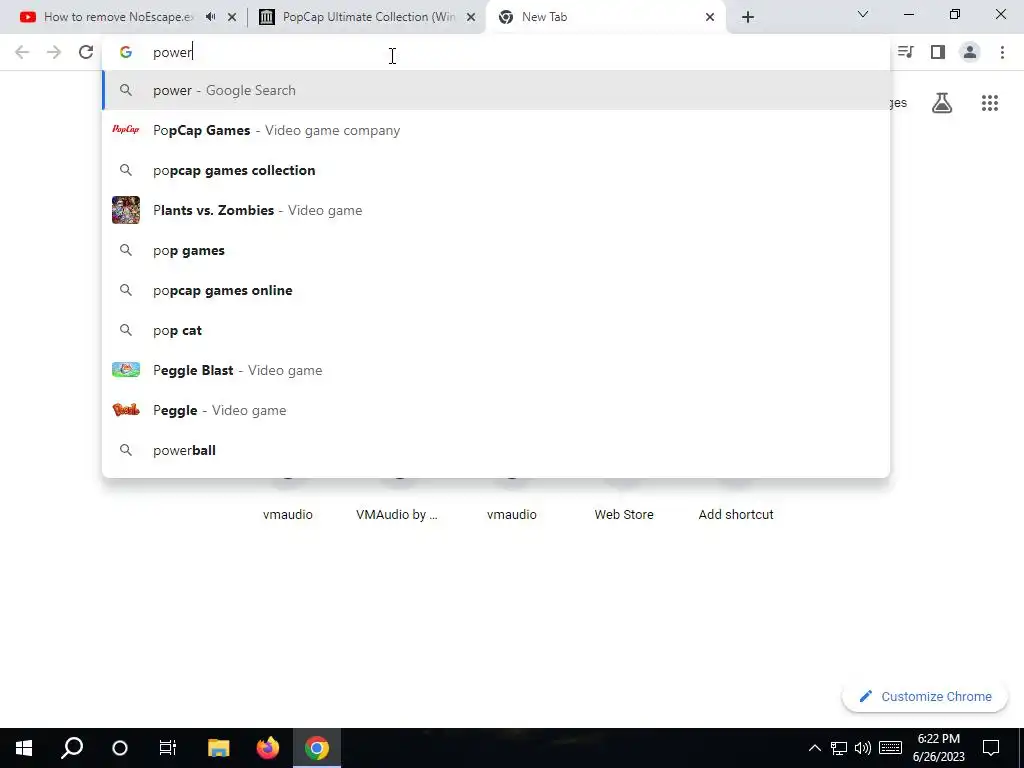Open the 6:22 PM clock and date
This screenshot has height=768, width=1024.
click(938, 748)
